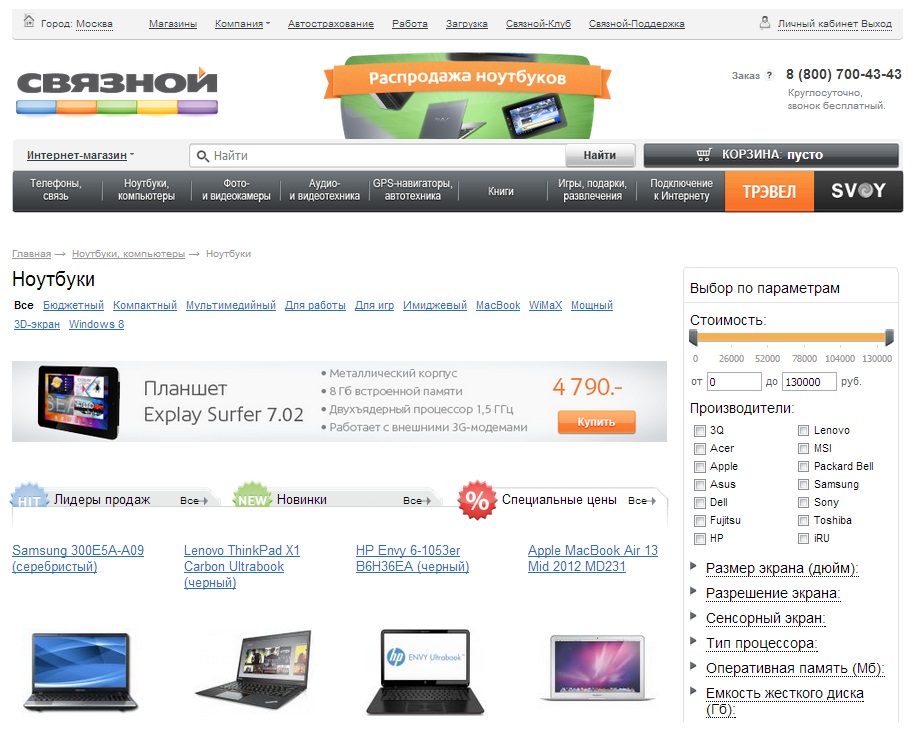
Task: Click the question mark icon beside Заказ
Action: (769, 75)
